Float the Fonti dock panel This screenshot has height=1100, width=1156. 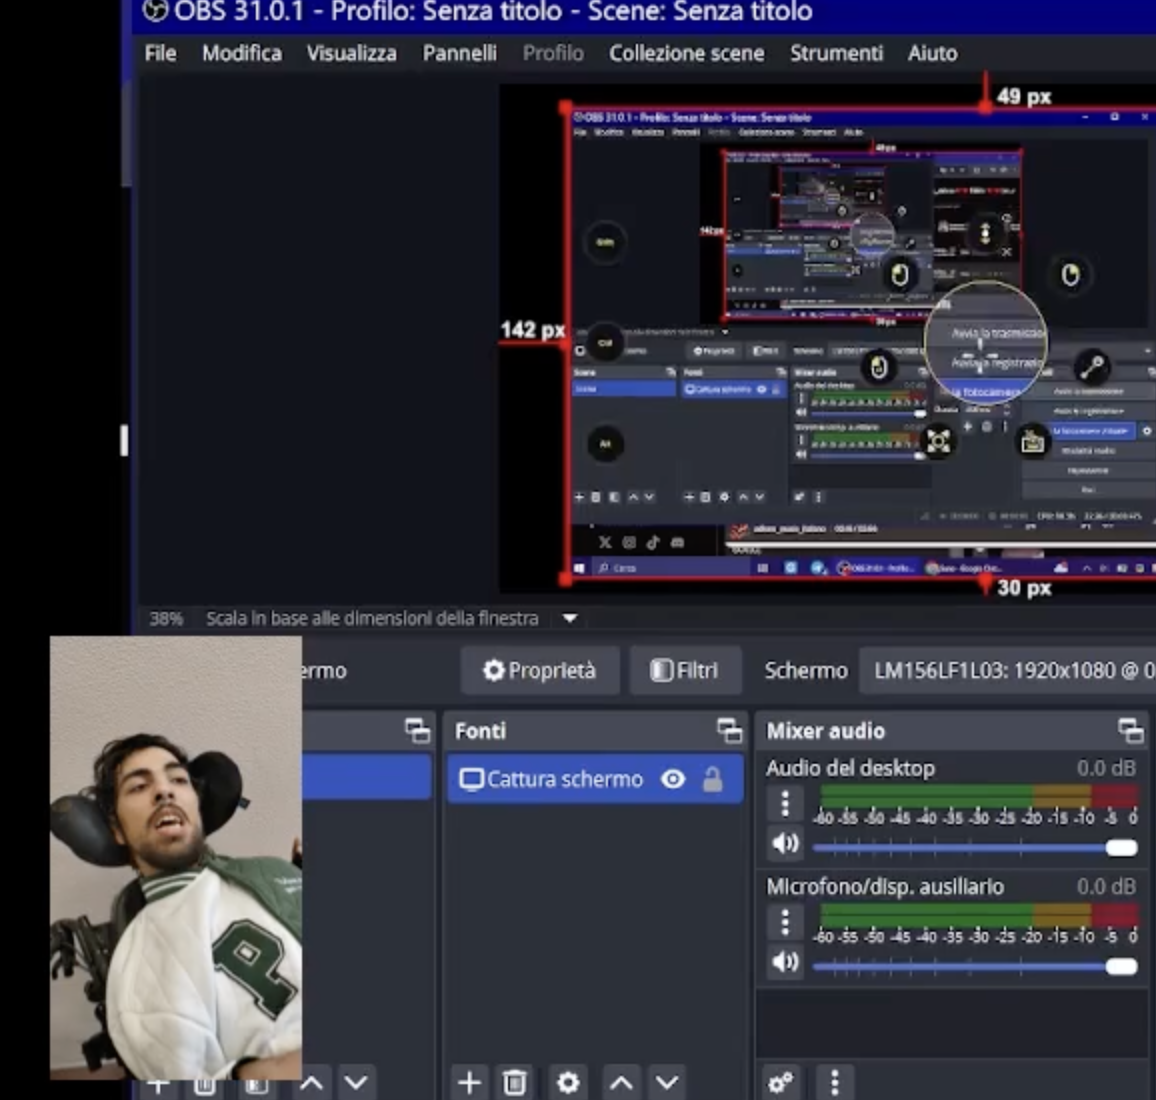(729, 731)
